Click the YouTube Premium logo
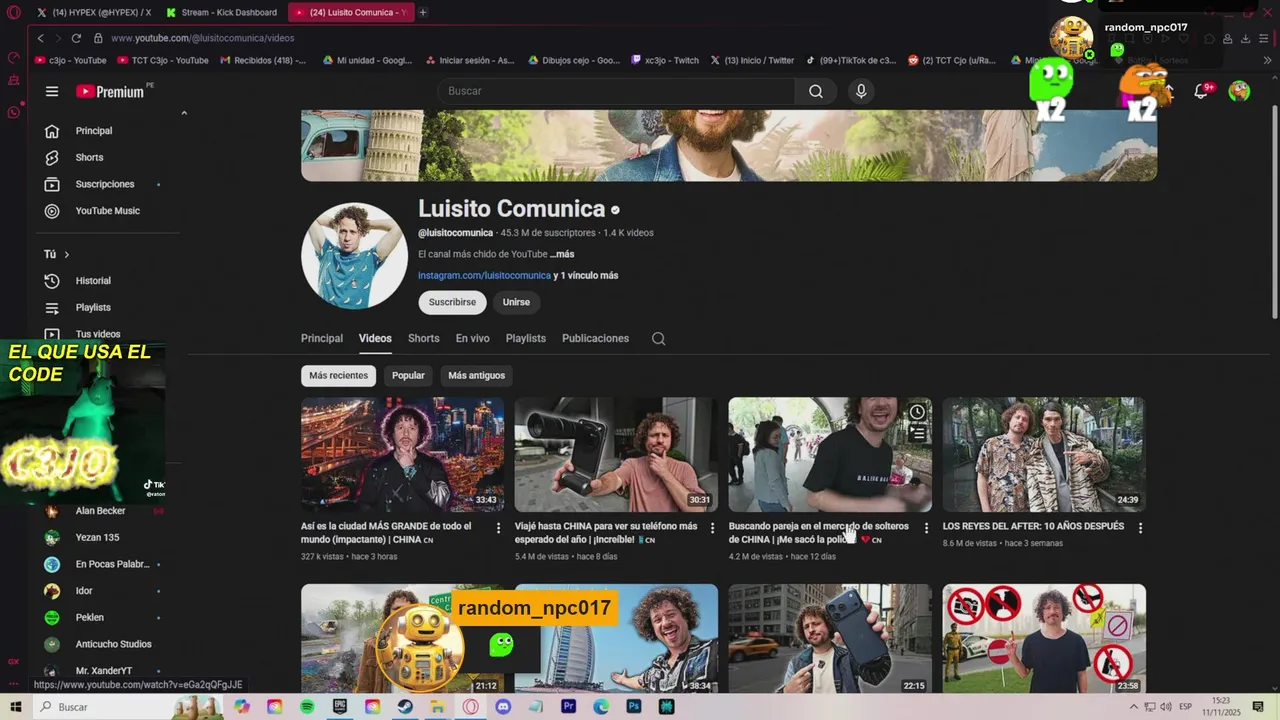 pyautogui.click(x=112, y=91)
